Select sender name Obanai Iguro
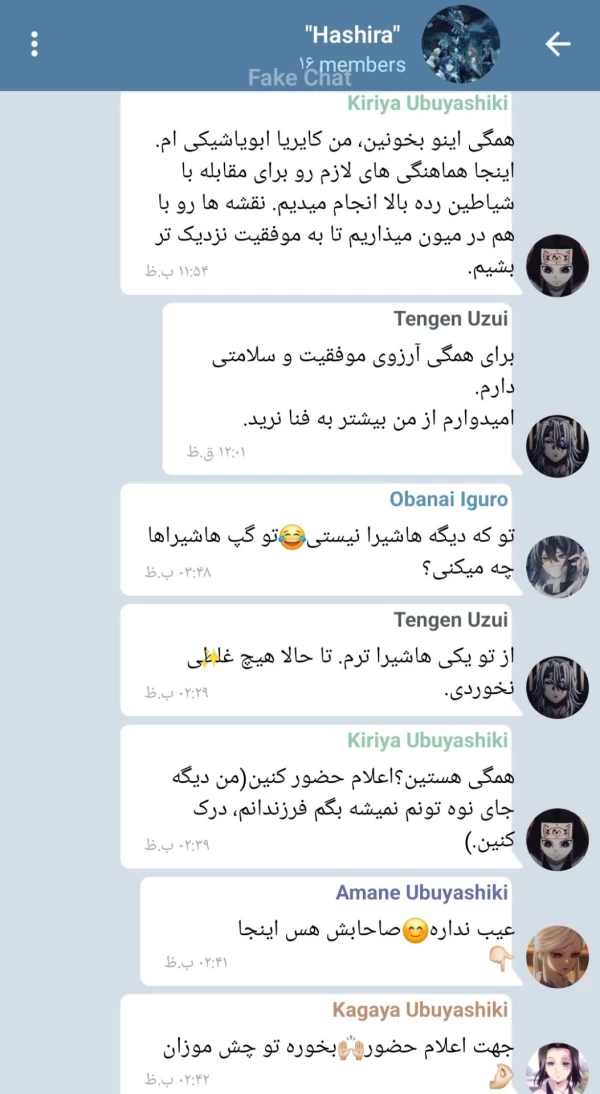 pyautogui.click(x=449, y=500)
